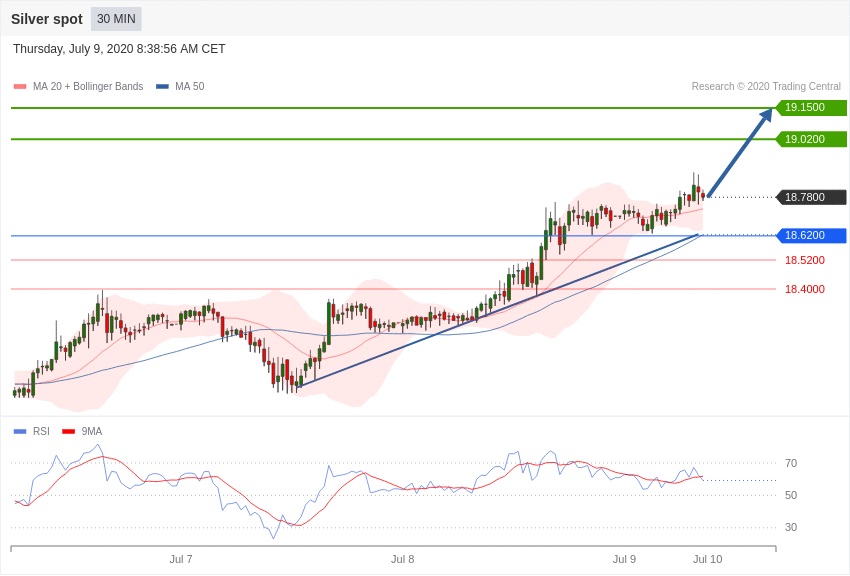Select the 19.0200 green resistance price tag
This screenshot has height=576, width=850.
tap(810, 139)
